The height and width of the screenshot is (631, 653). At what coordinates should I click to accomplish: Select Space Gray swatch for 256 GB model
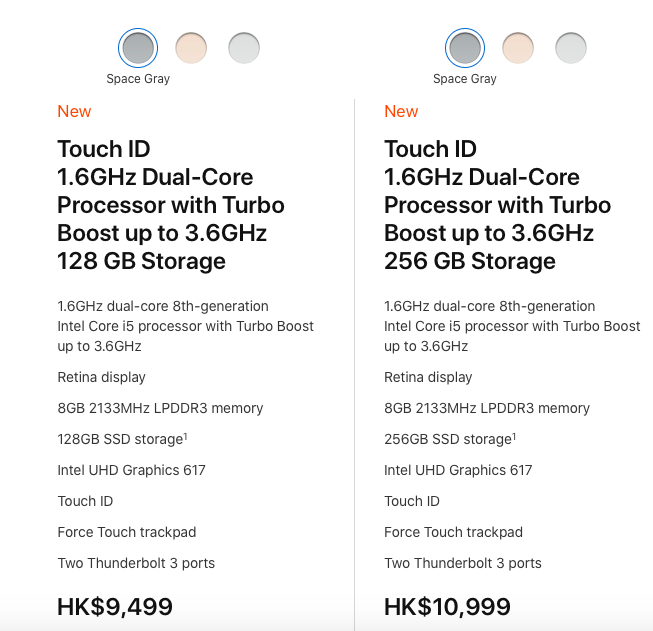pyautogui.click(x=465, y=47)
